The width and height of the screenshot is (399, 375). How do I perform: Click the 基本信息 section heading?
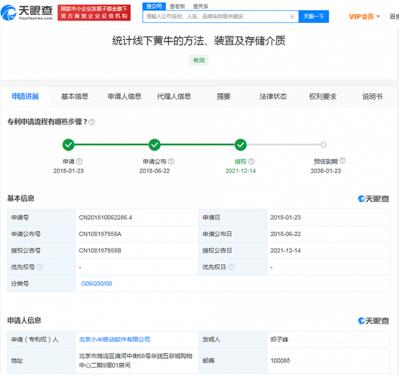(x=21, y=199)
